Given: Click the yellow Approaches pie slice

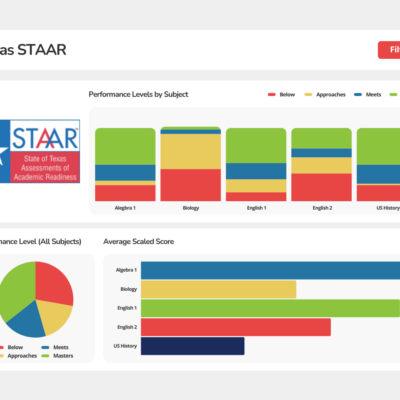Looking at the screenshot, I should (55, 315).
